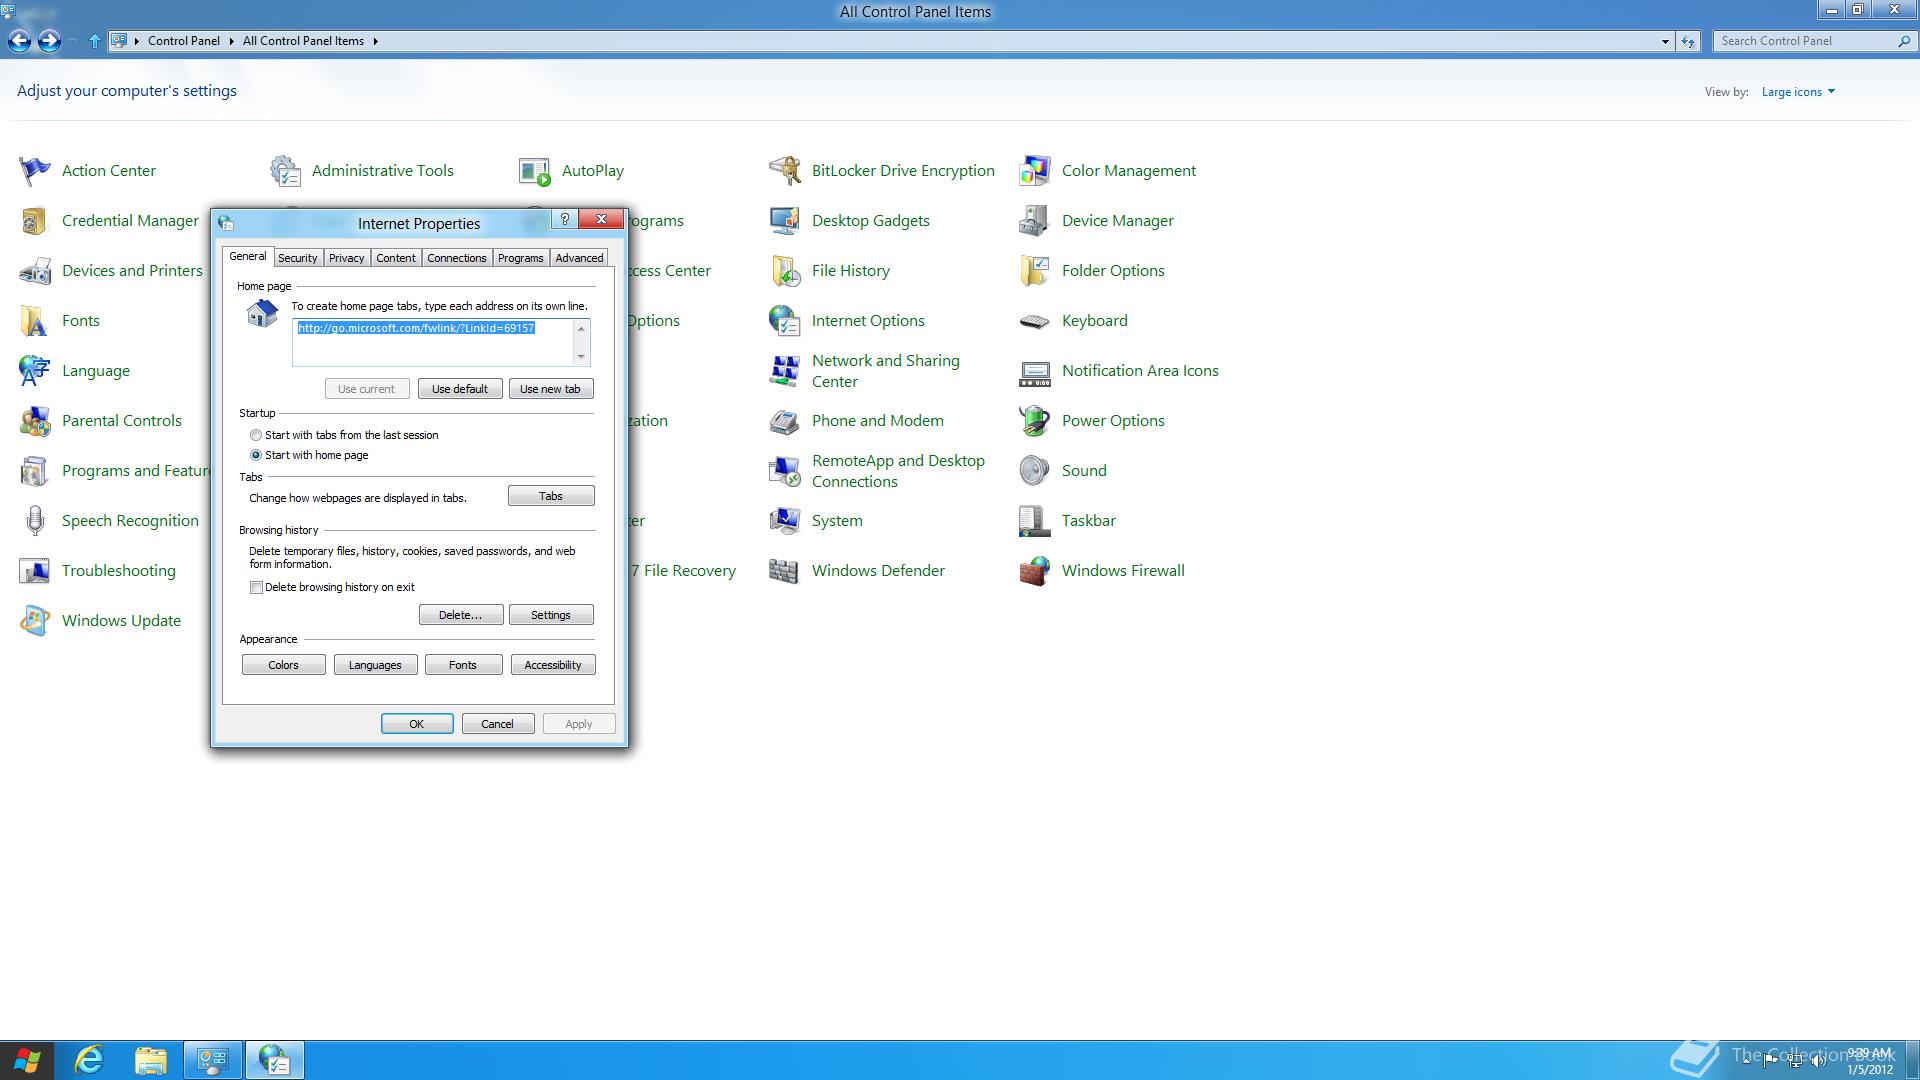1920x1080 pixels.
Task: Open the Parental Controls icon
Action: click(x=35, y=421)
